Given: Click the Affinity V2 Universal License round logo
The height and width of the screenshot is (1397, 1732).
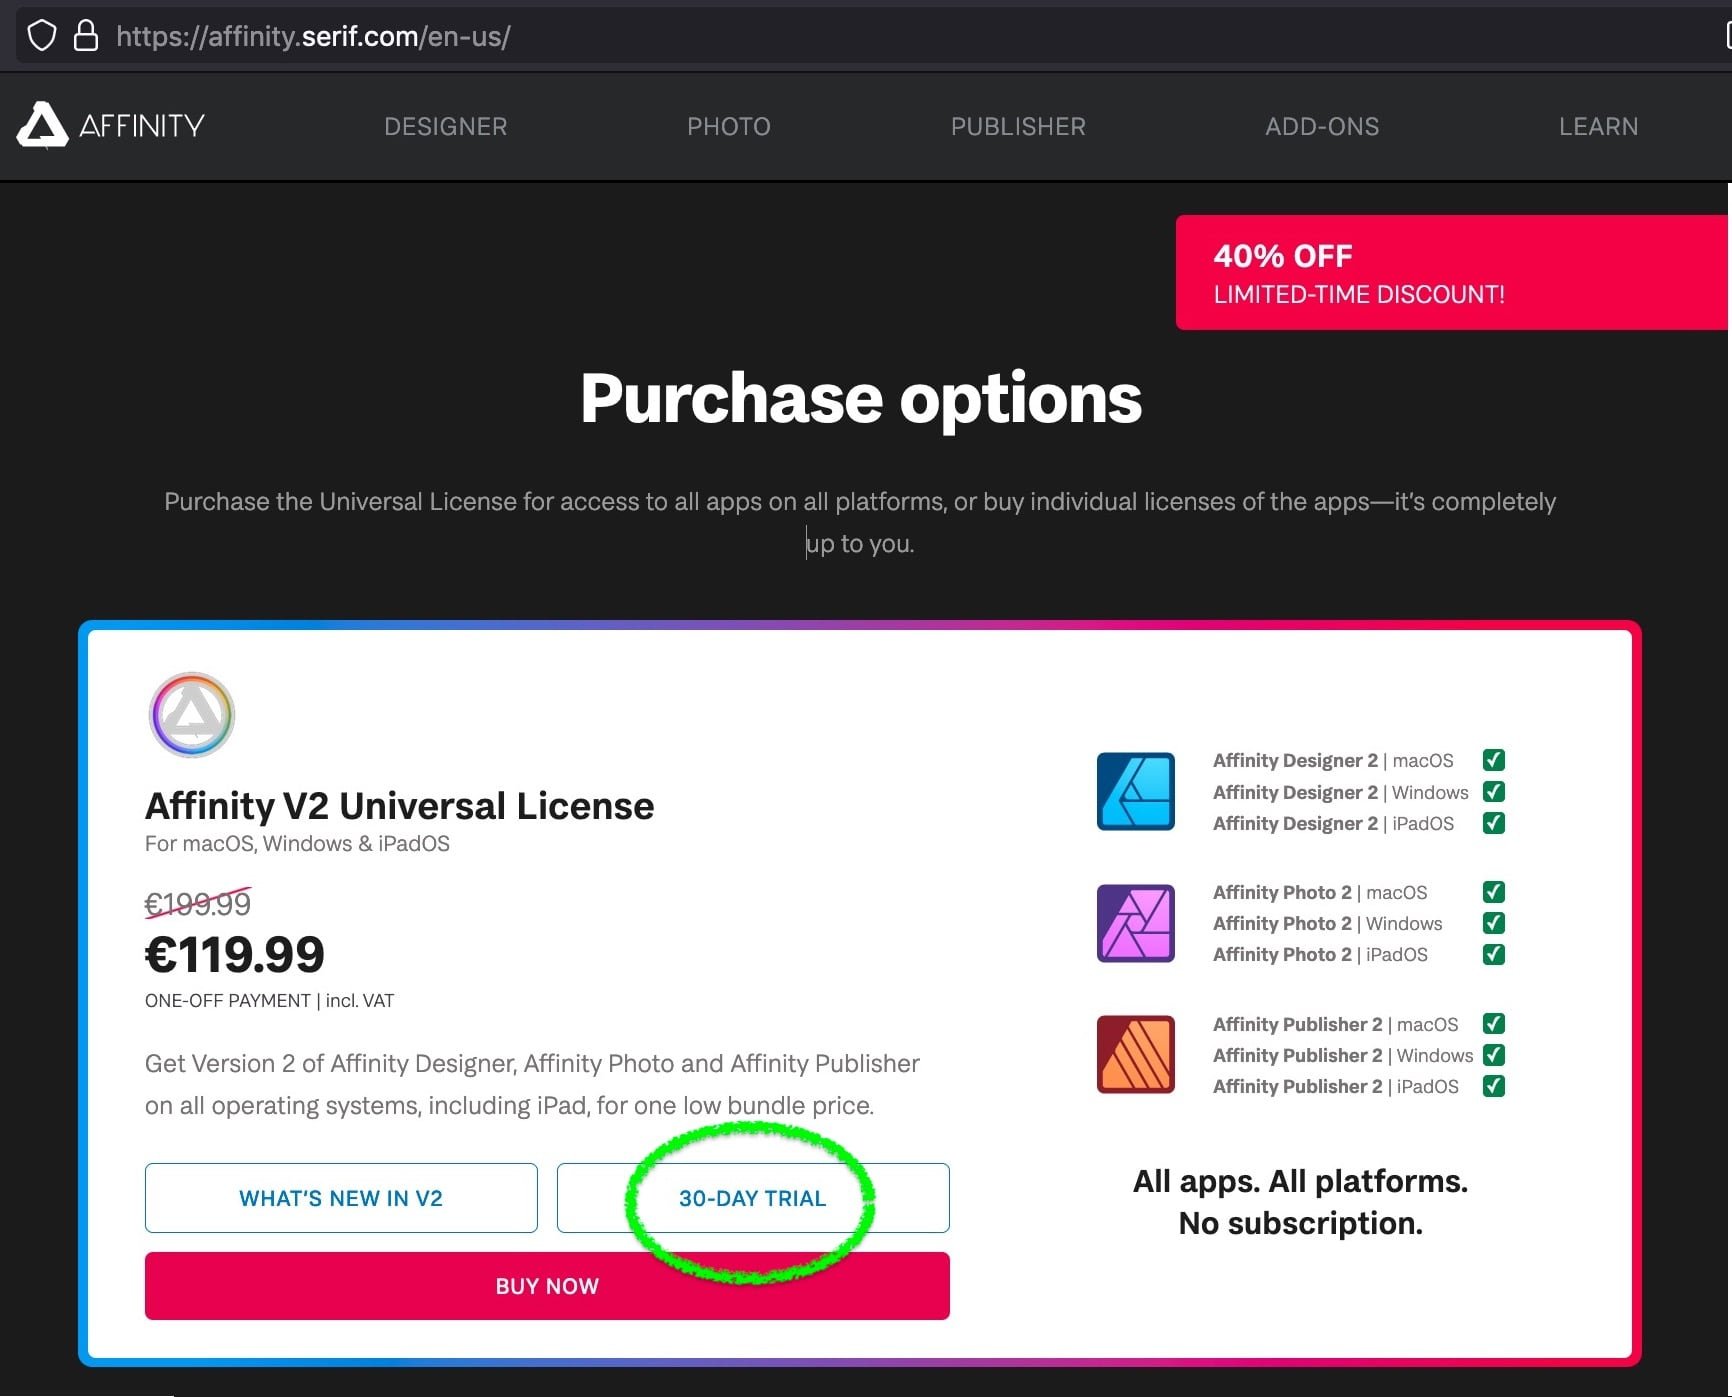Looking at the screenshot, I should pyautogui.click(x=192, y=714).
